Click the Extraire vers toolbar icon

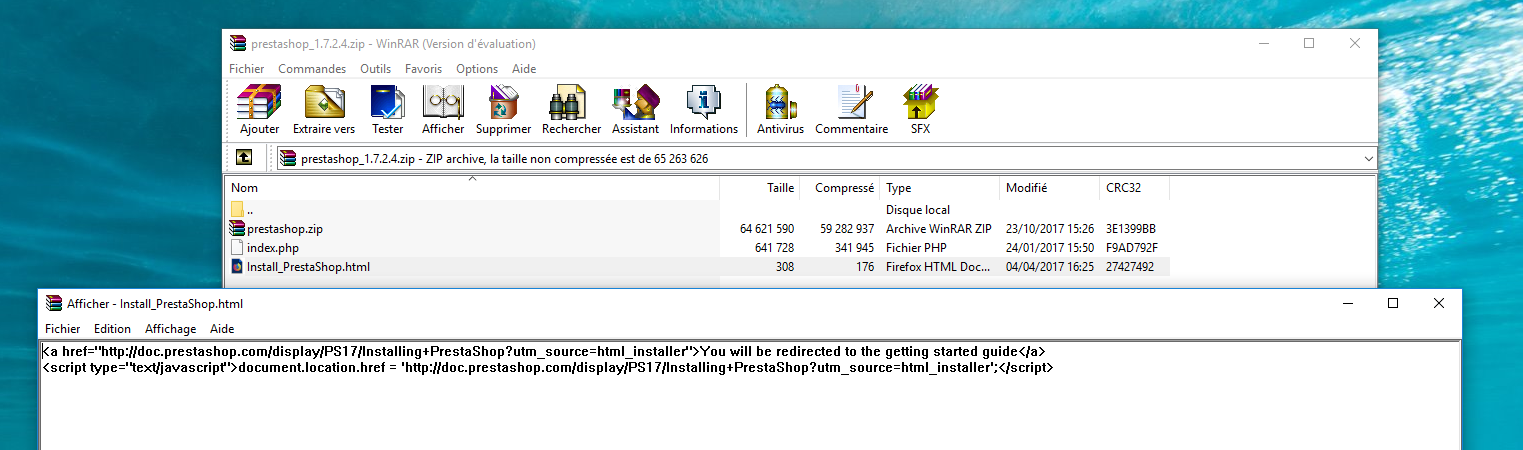tap(324, 102)
